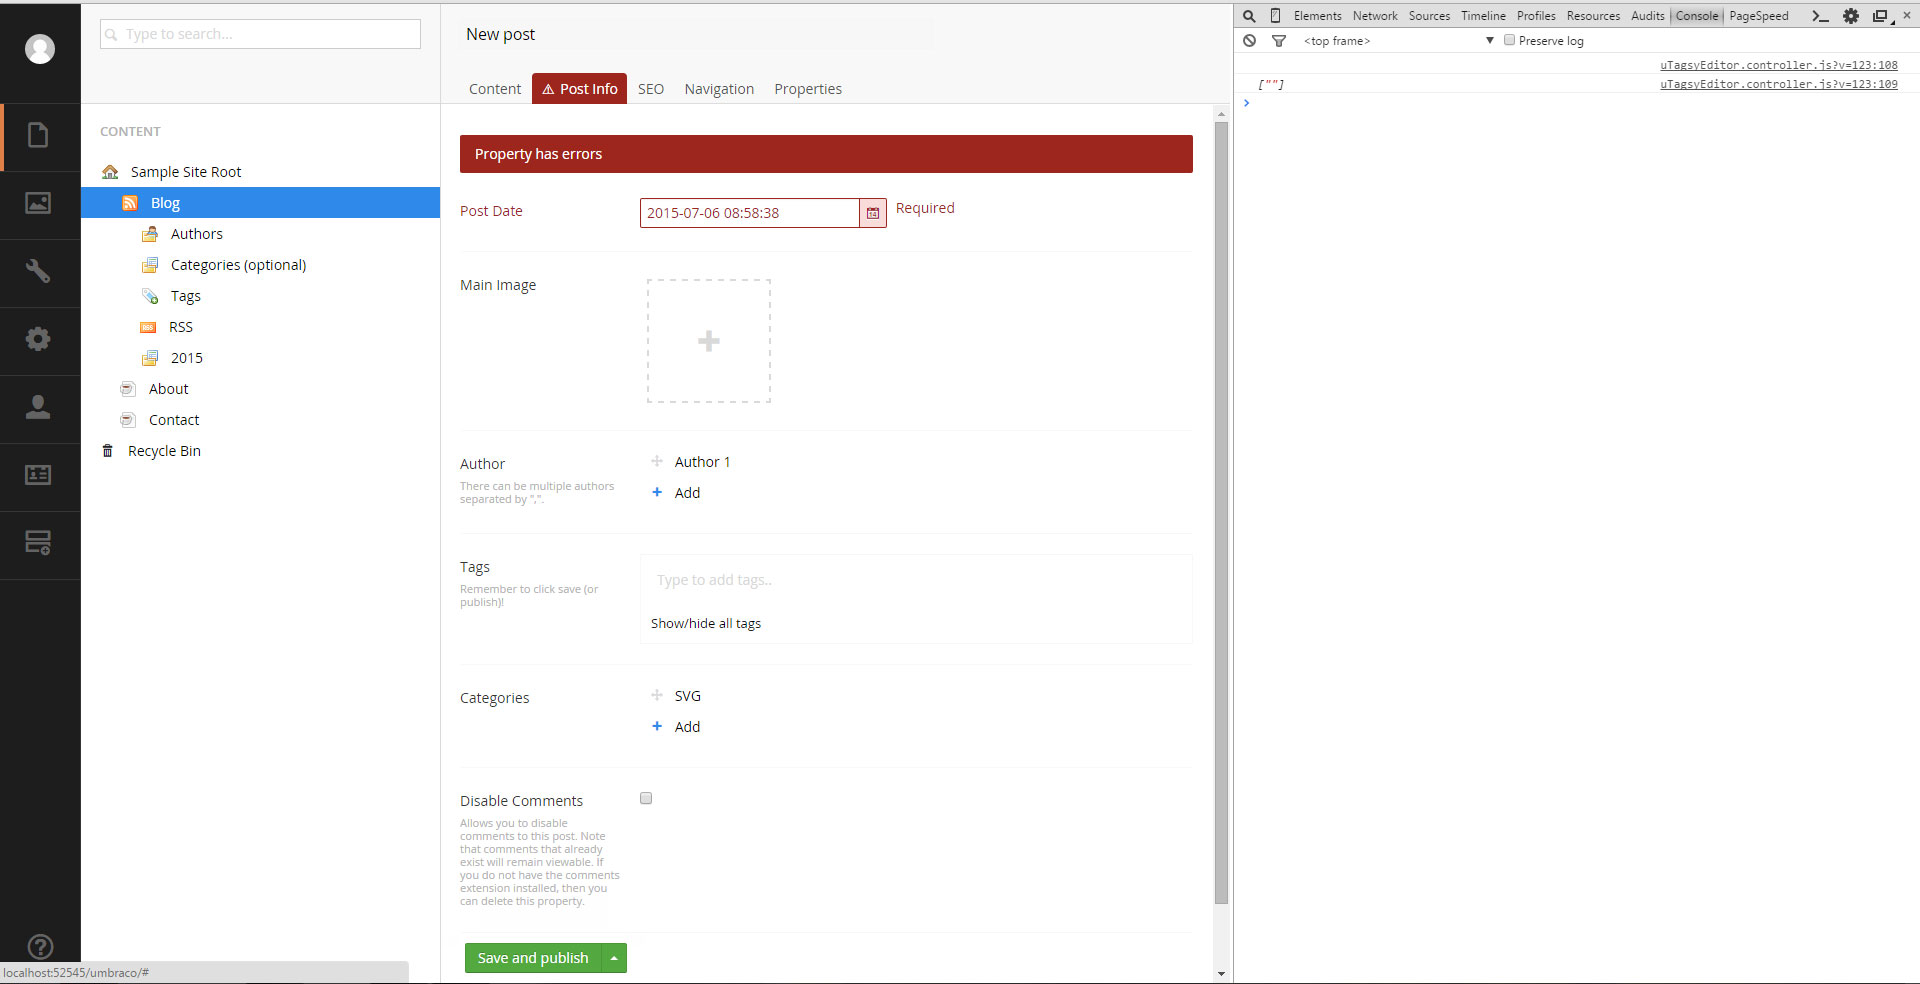This screenshot has width=1920, height=984.
Task: Select the 2015 tree node
Action: click(x=186, y=358)
